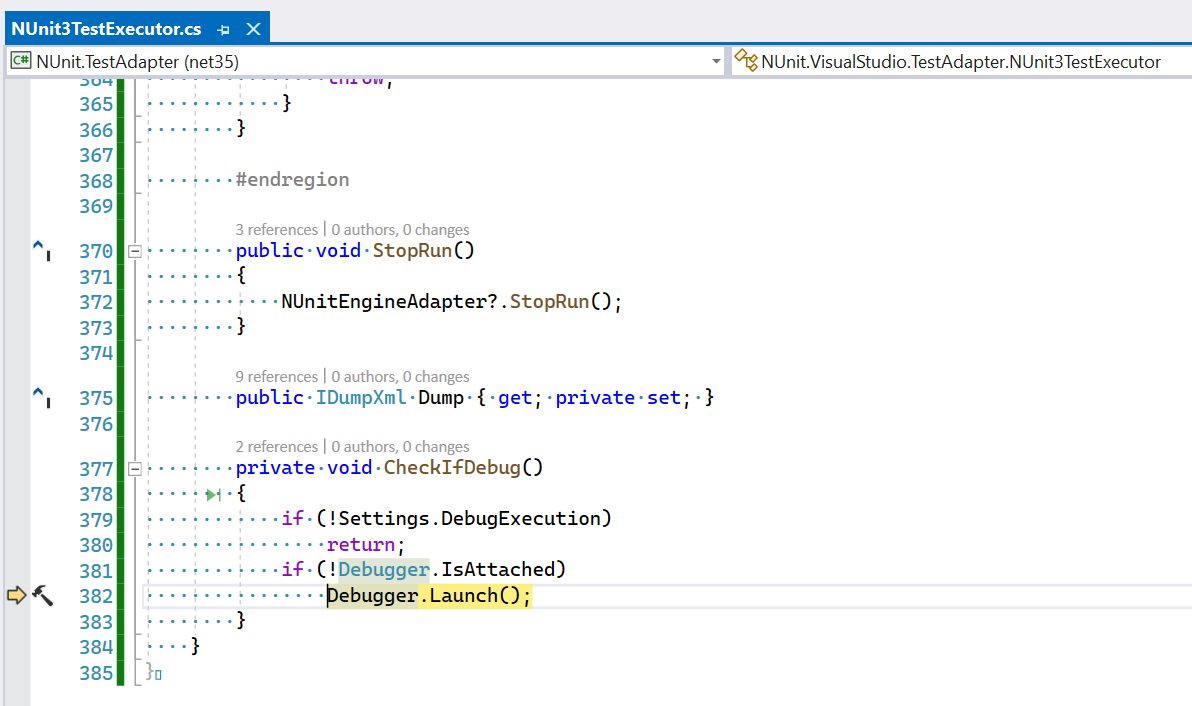Open the NUnit.TestAdapter (net35) project dropdown
This screenshot has height=706, width=1192.
tap(715, 62)
